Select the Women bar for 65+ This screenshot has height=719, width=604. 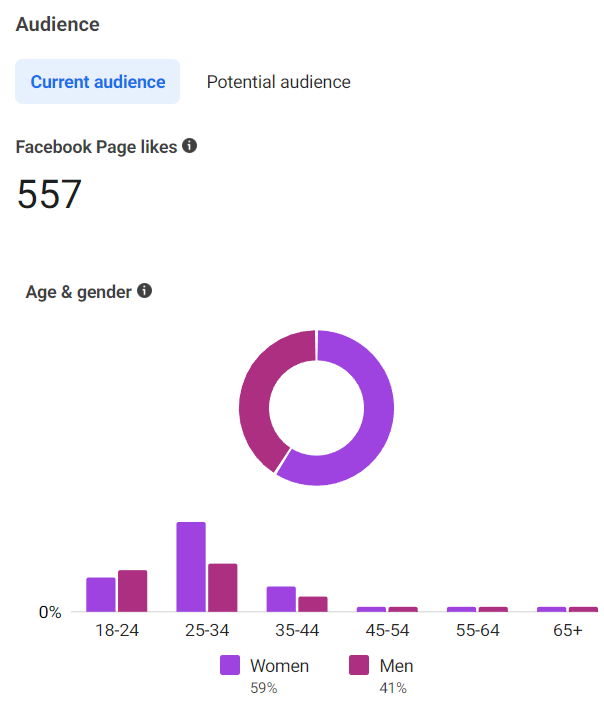tap(552, 609)
